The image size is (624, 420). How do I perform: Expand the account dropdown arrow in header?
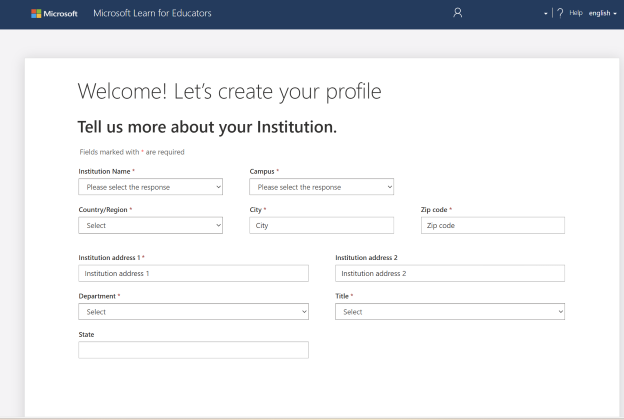click(x=546, y=14)
